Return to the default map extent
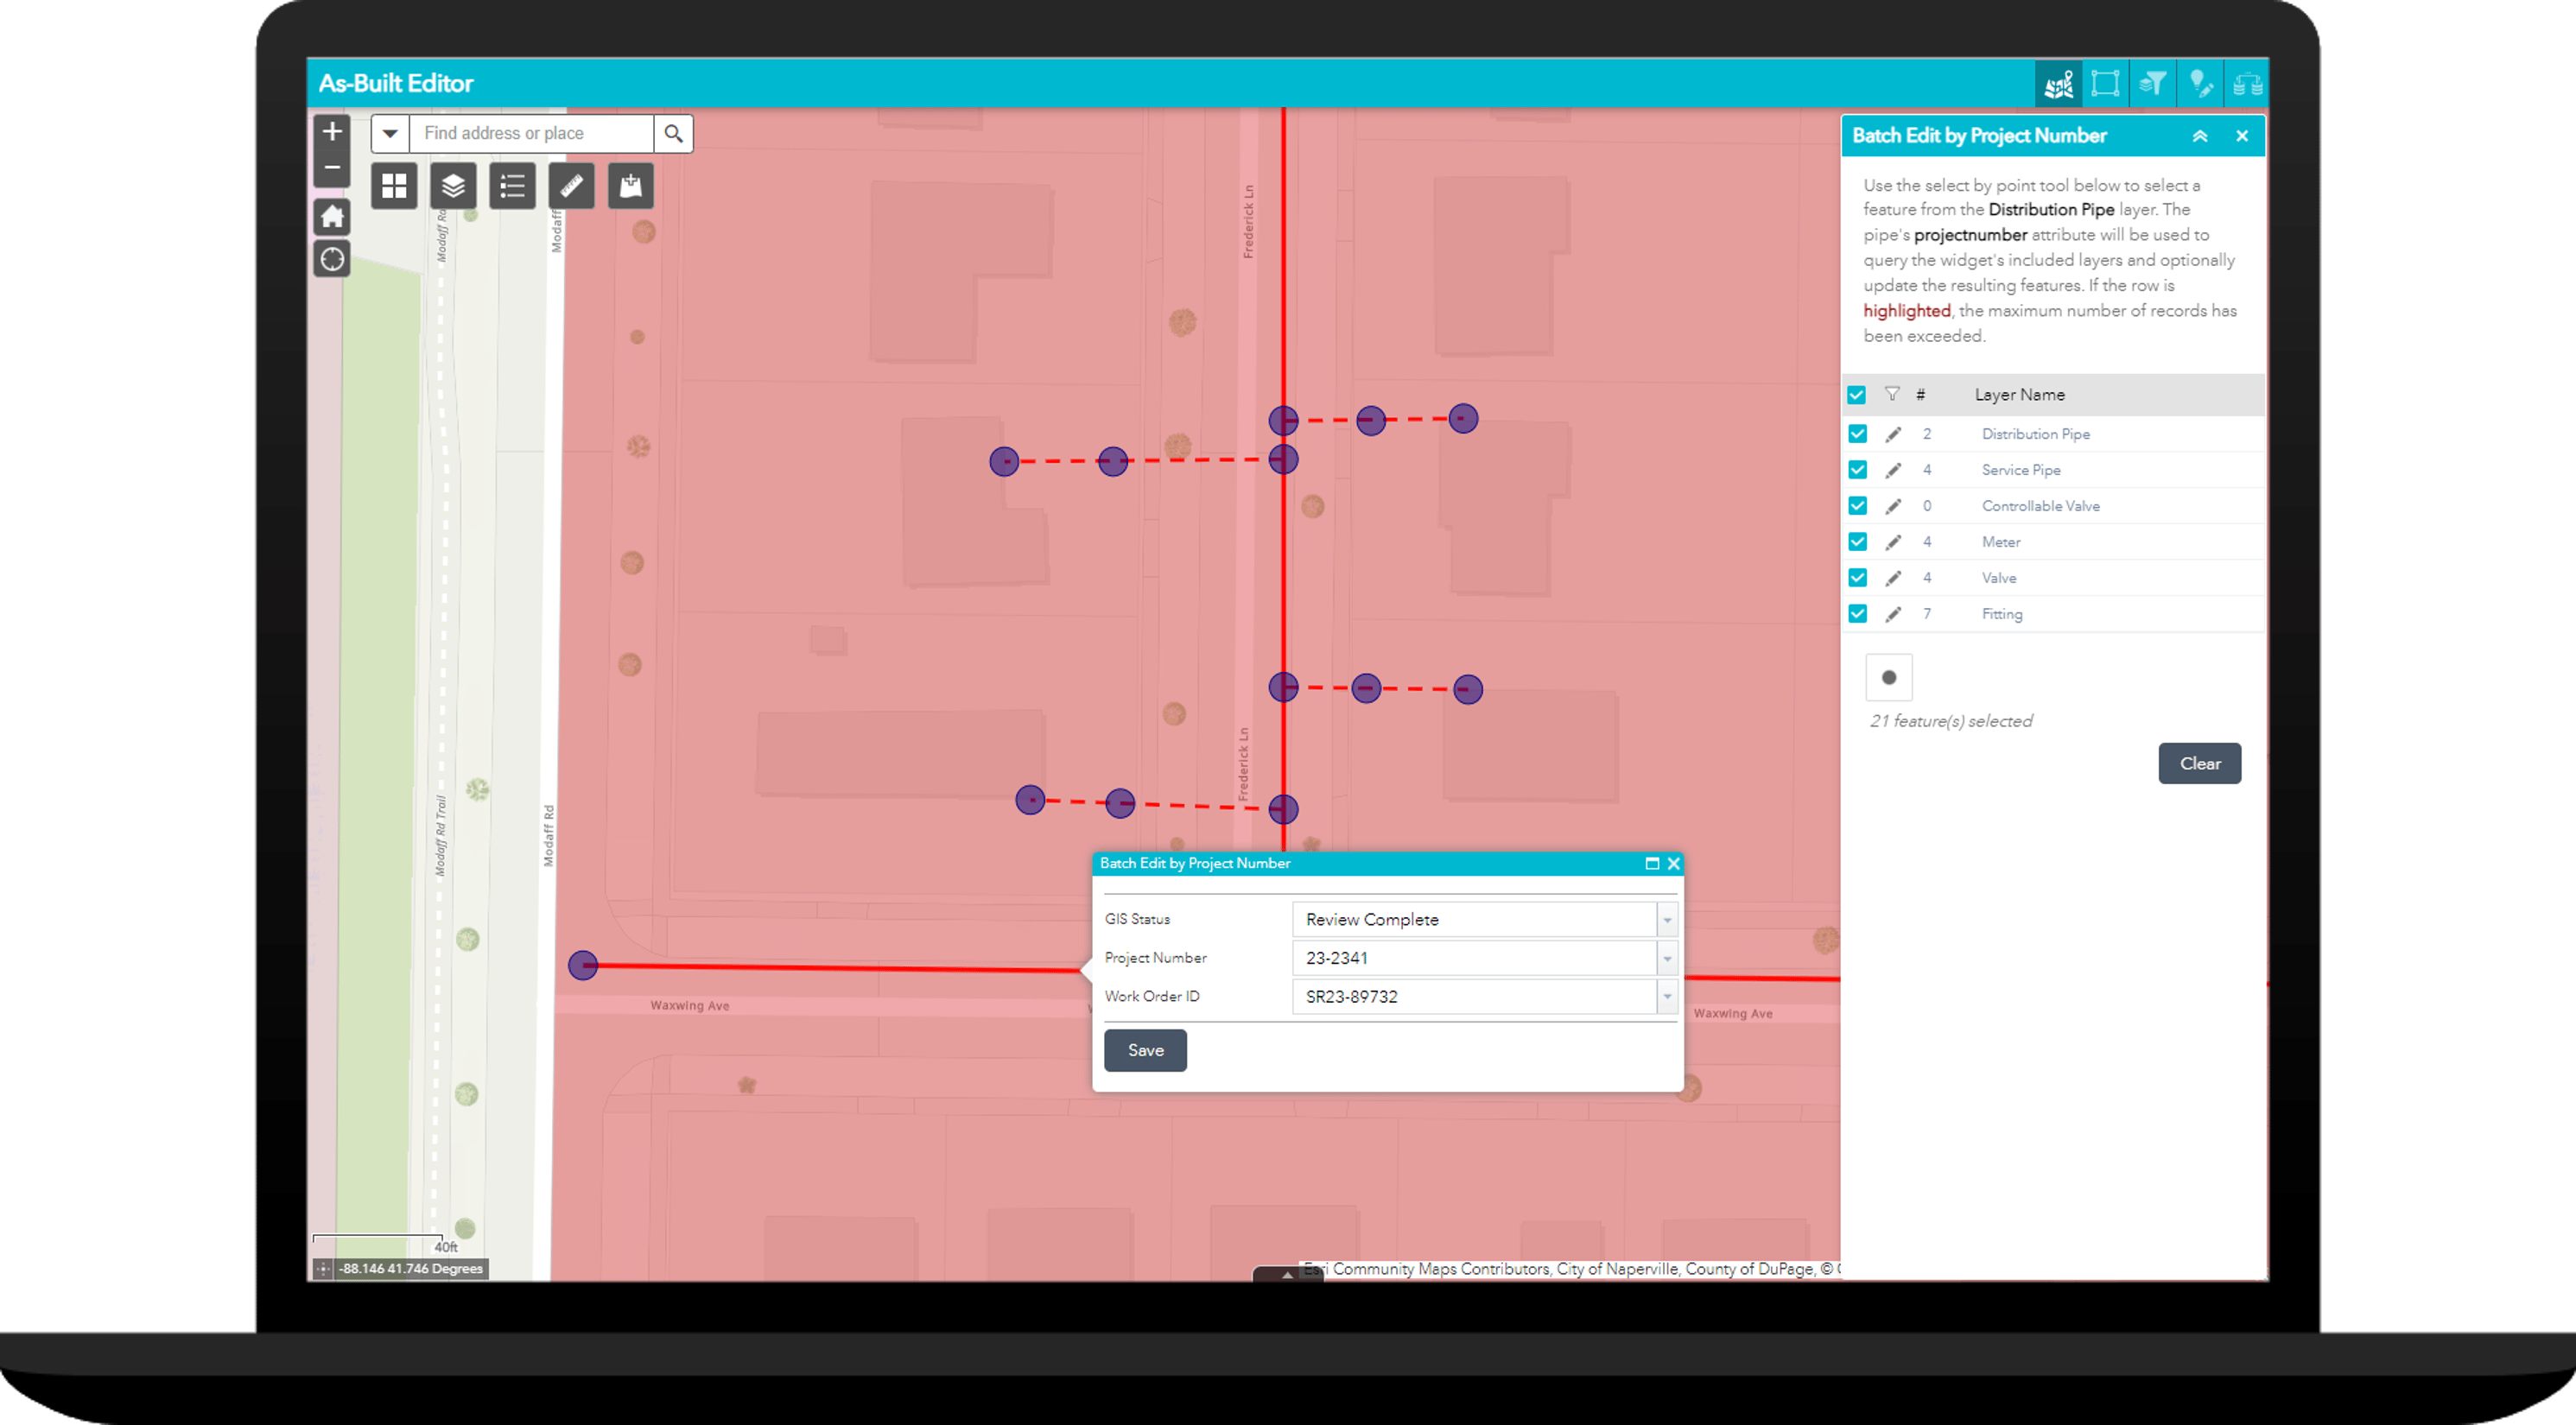 (332, 216)
